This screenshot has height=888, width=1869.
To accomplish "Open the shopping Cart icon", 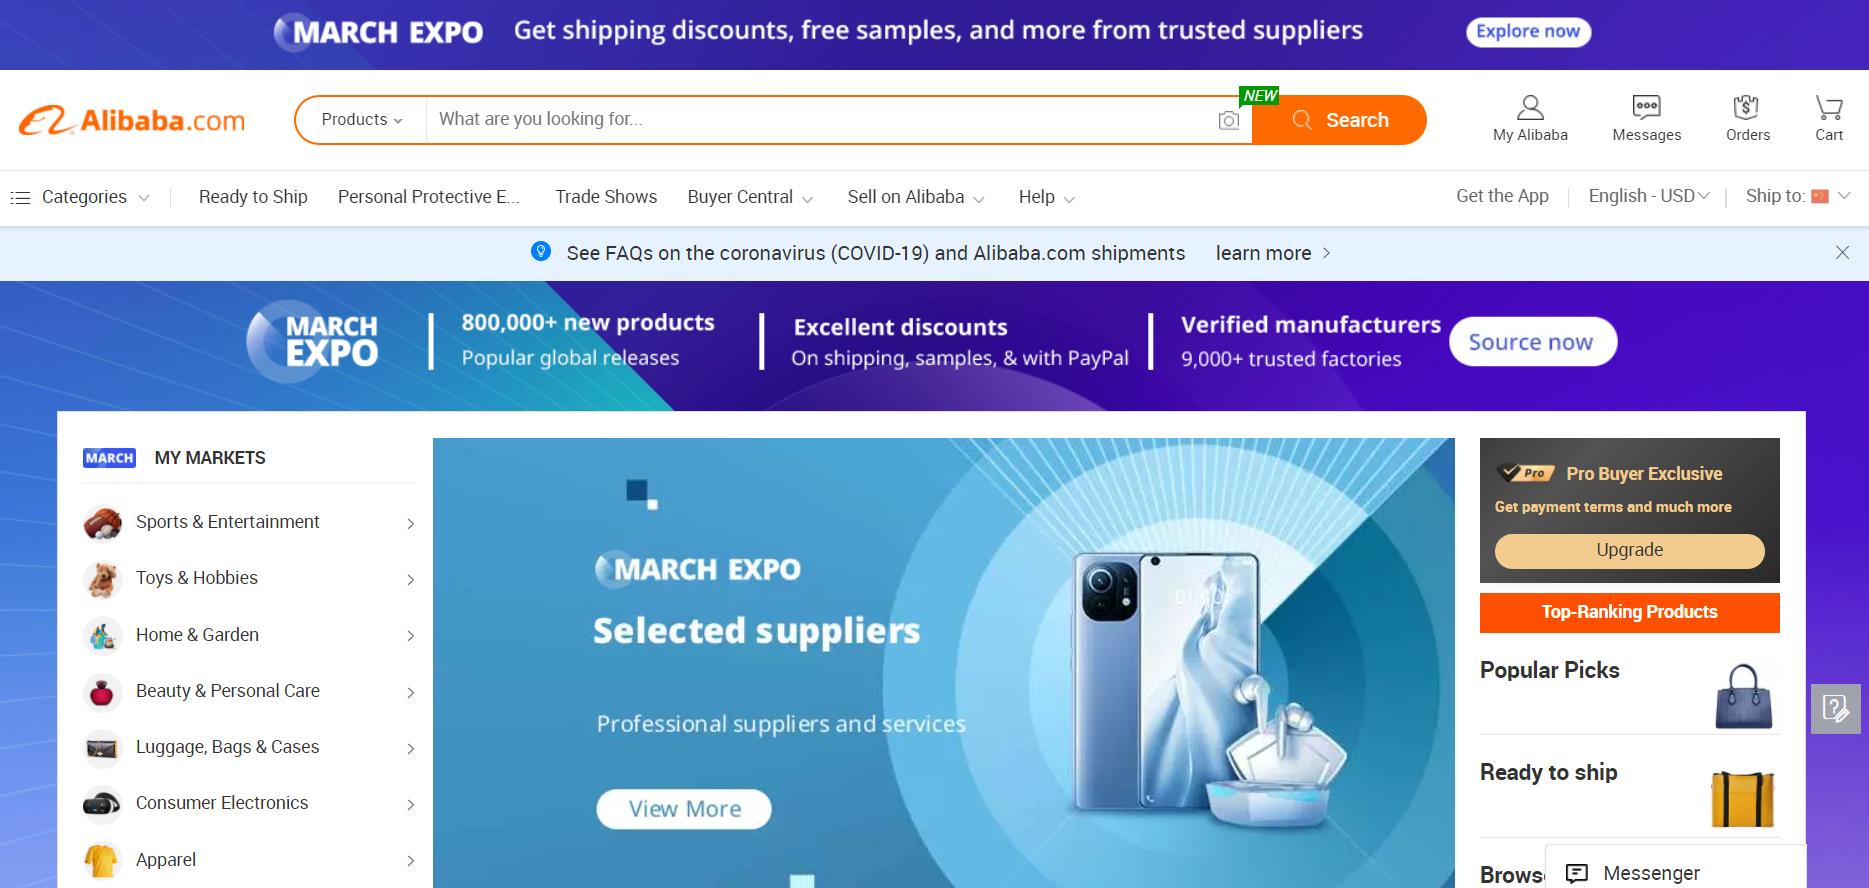I will coord(1829,107).
